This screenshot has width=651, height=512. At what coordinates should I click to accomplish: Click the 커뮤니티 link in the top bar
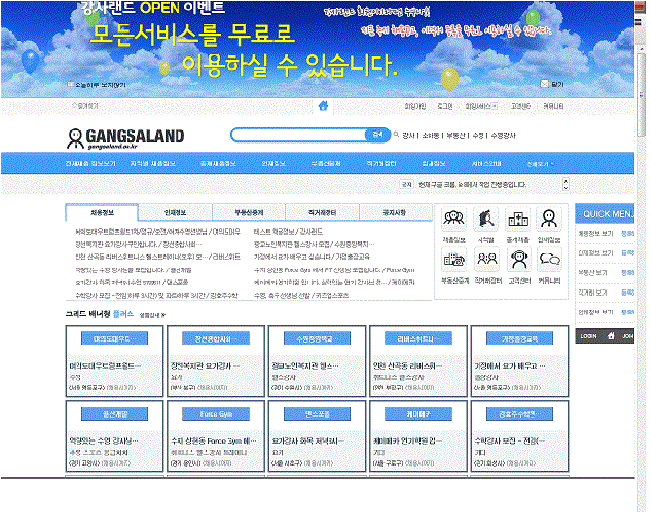click(553, 106)
